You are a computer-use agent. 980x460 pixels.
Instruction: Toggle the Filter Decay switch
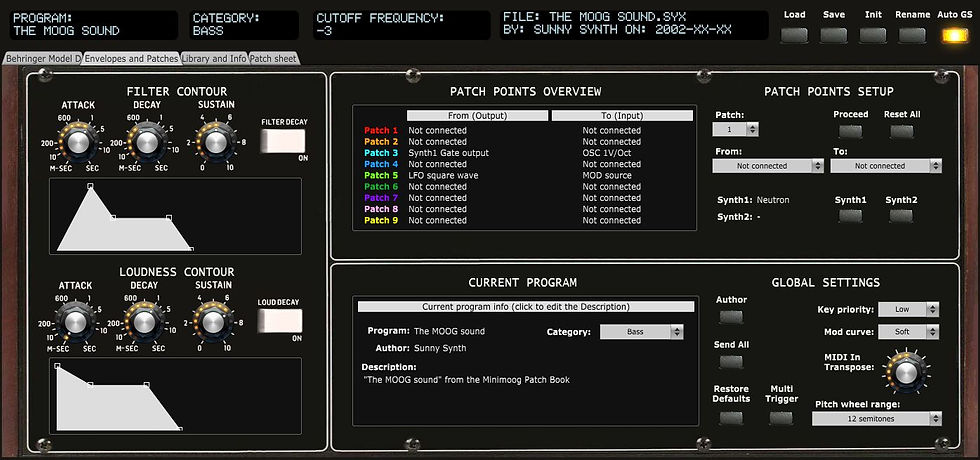click(x=283, y=141)
